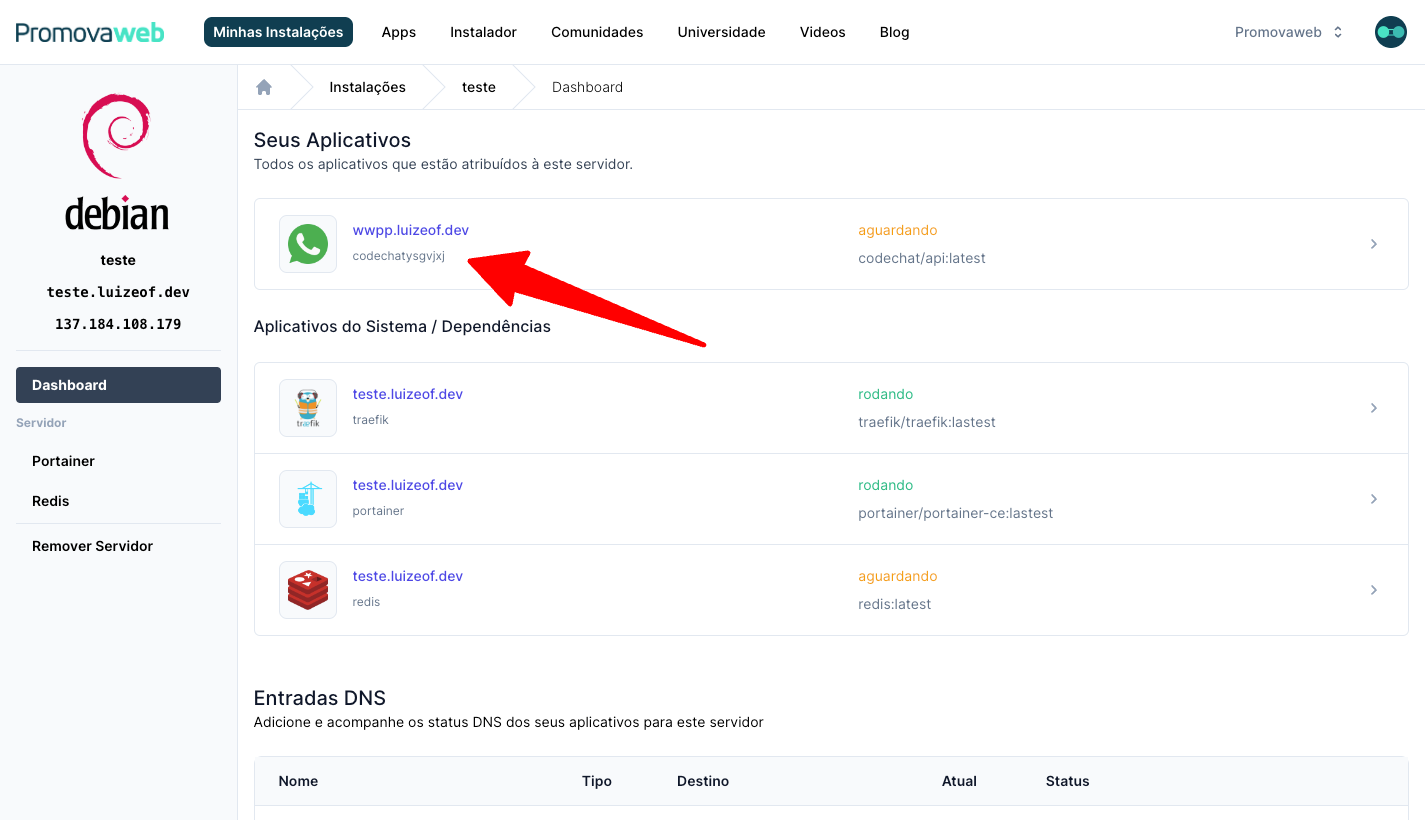Click the Tipo column header
Image resolution: width=1425 pixels, height=820 pixels.
(x=597, y=781)
